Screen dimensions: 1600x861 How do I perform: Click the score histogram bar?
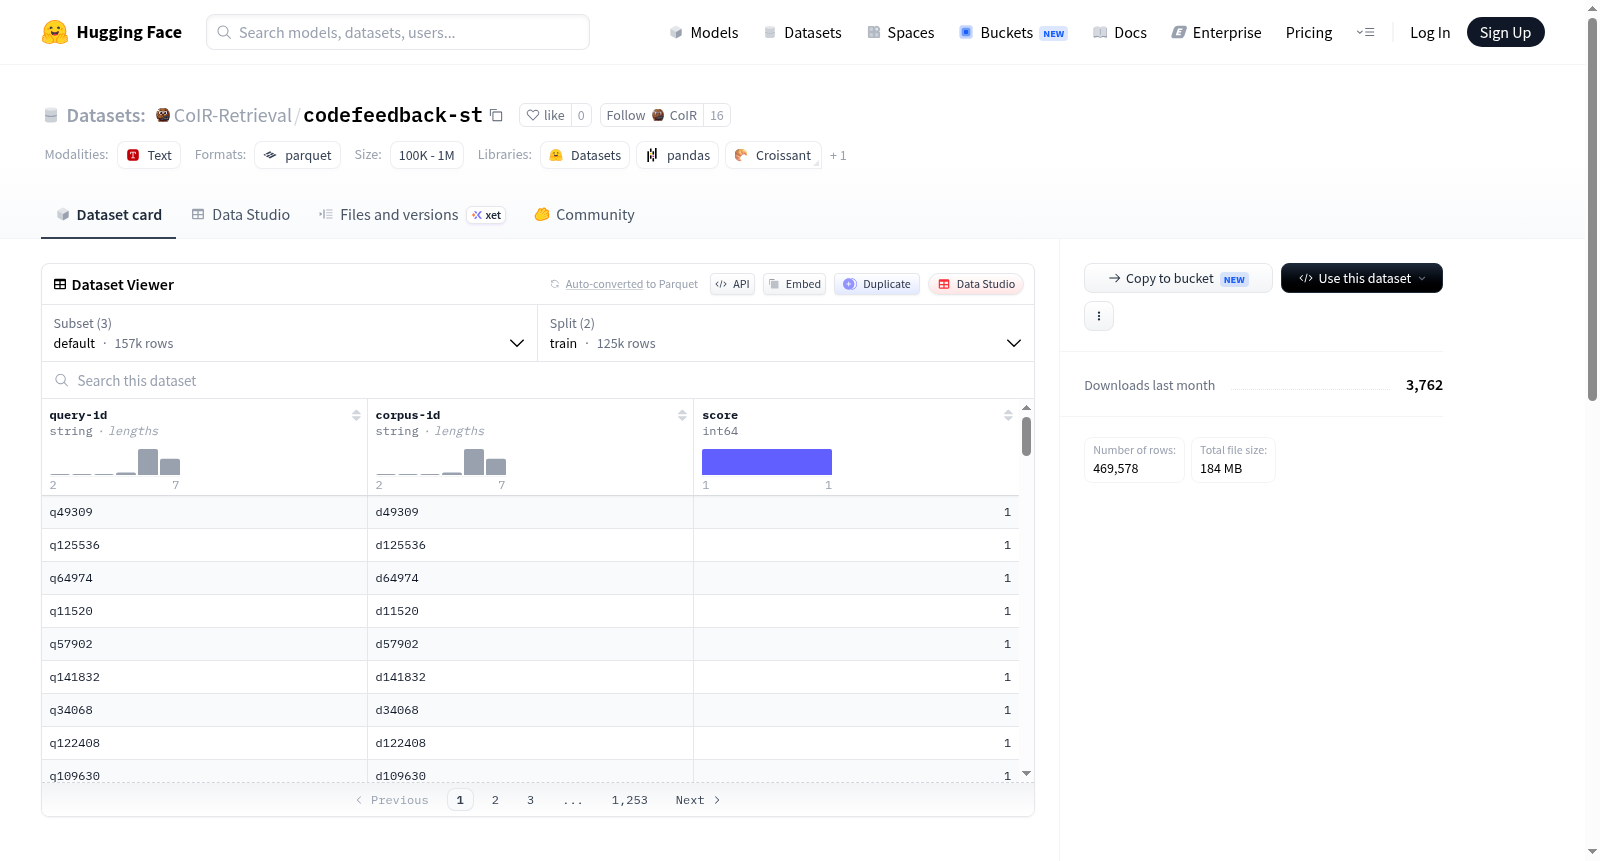click(x=767, y=462)
